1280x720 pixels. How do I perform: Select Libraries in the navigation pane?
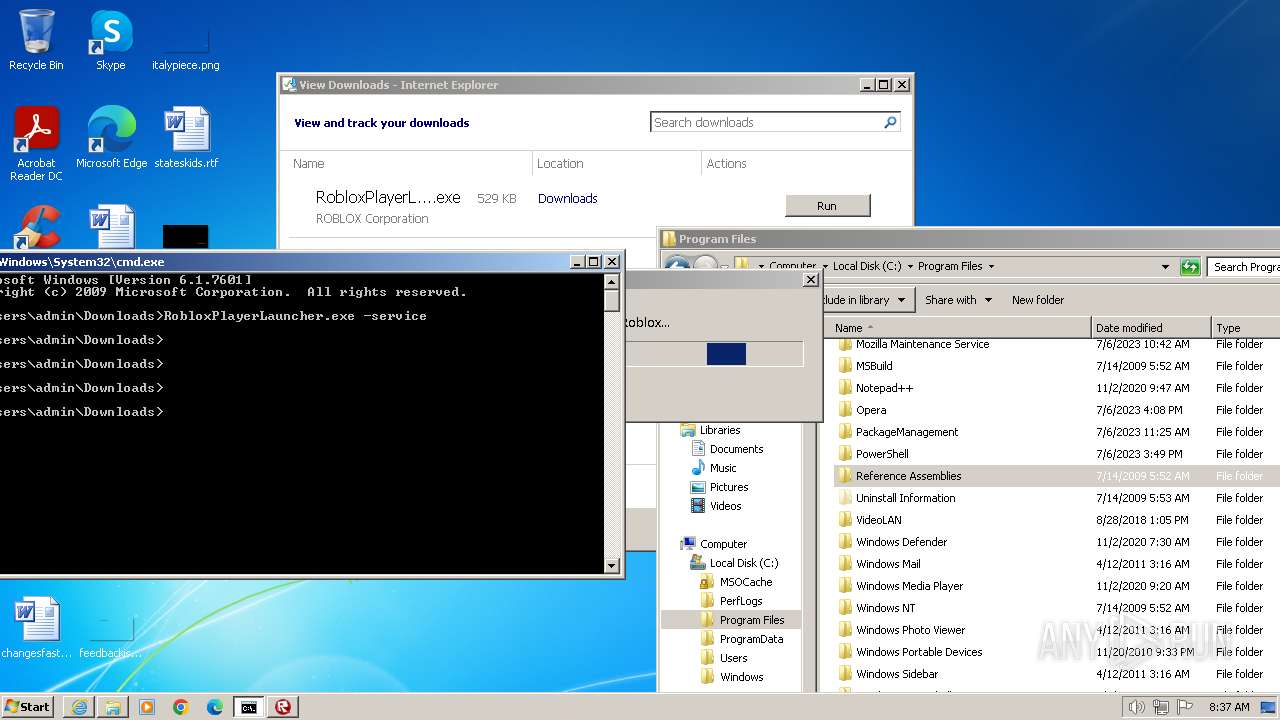pos(719,430)
